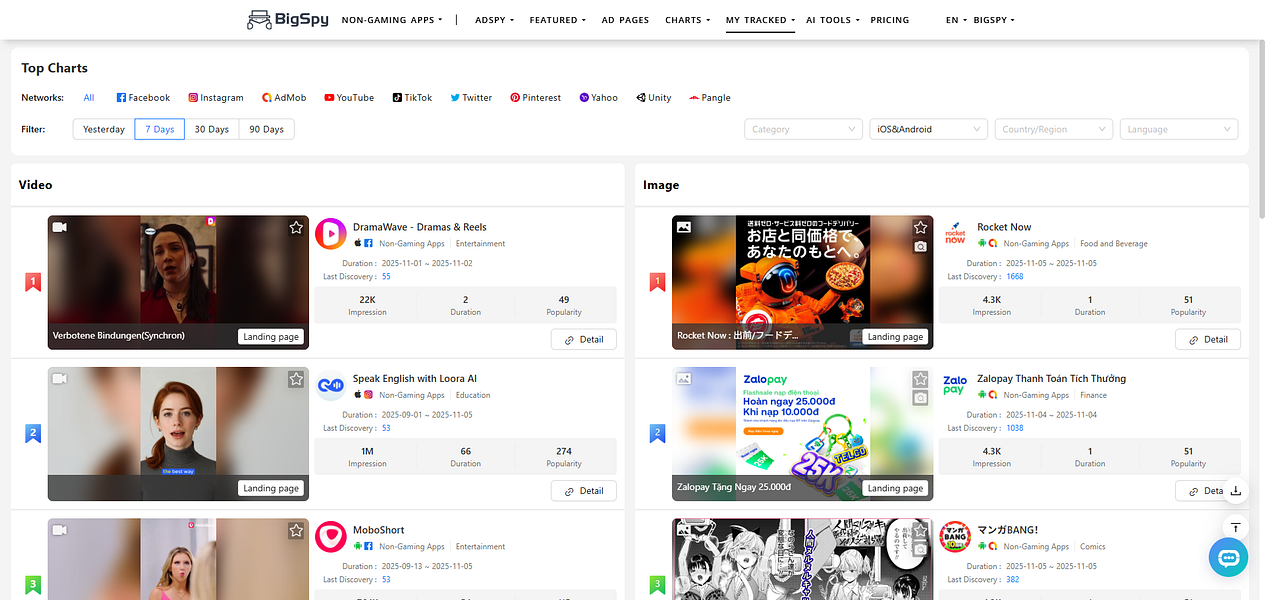Expand the Non-Gaming Apps menu
This screenshot has height=600, width=1265.
click(x=392, y=20)
